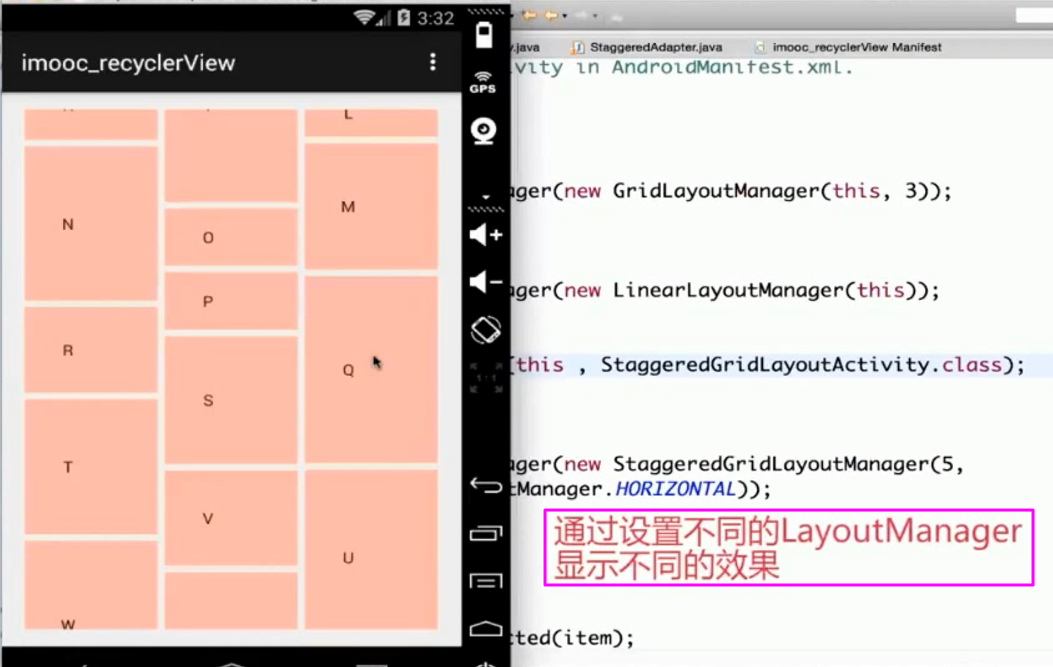
Task: Tap grid item O
Action: [231, 237]
